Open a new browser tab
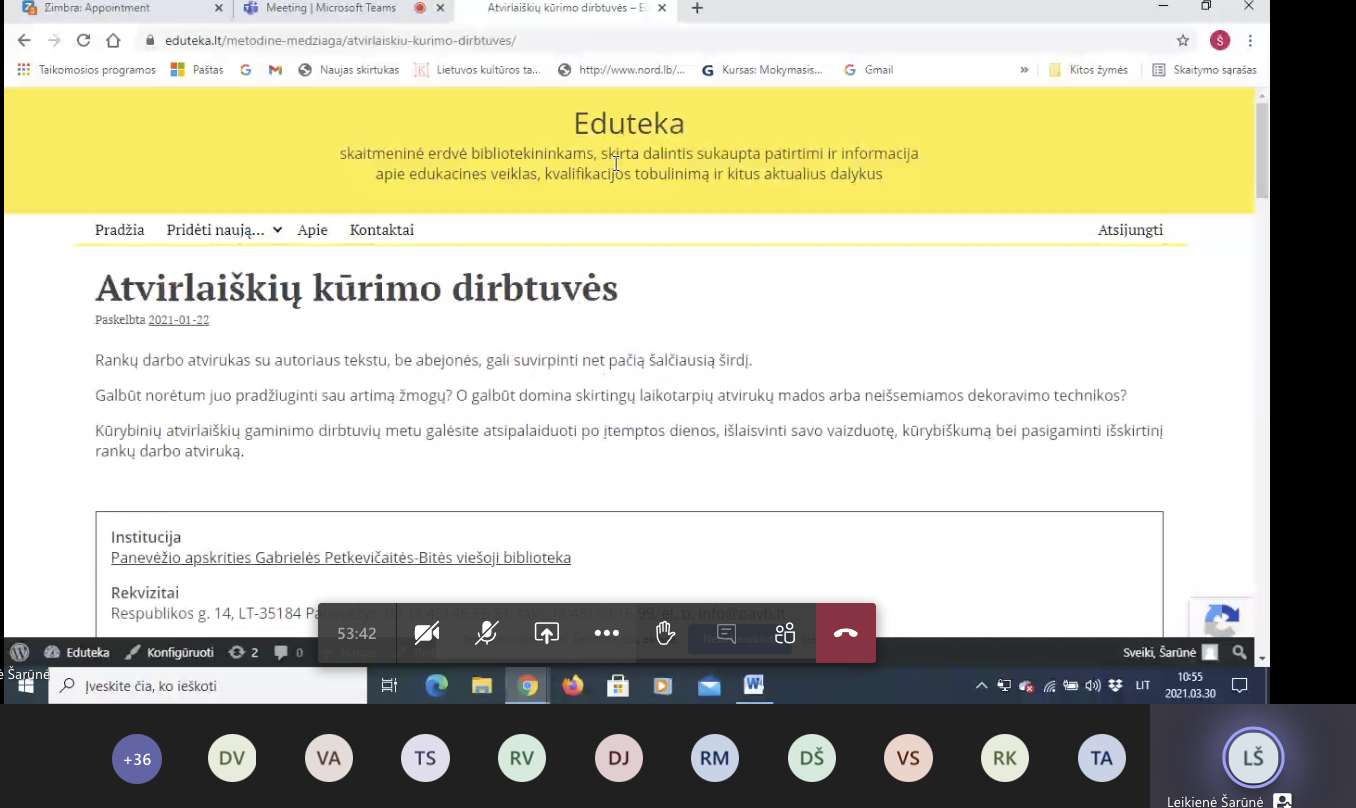 [697, 8]
